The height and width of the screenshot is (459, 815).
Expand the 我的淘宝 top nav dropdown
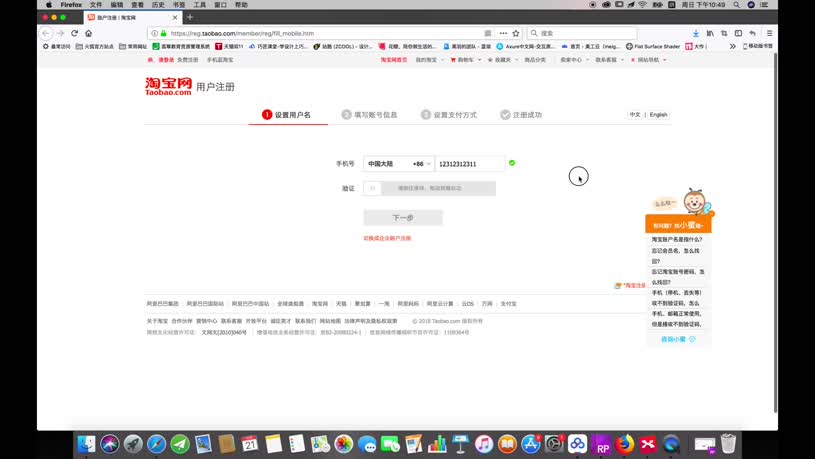coord(429,60)
